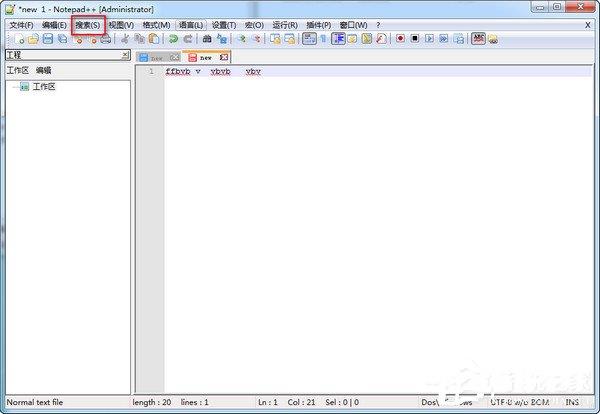Play back the recorded macro
Image resolution: width=600 pixels, height=414 pixels.
429,39
